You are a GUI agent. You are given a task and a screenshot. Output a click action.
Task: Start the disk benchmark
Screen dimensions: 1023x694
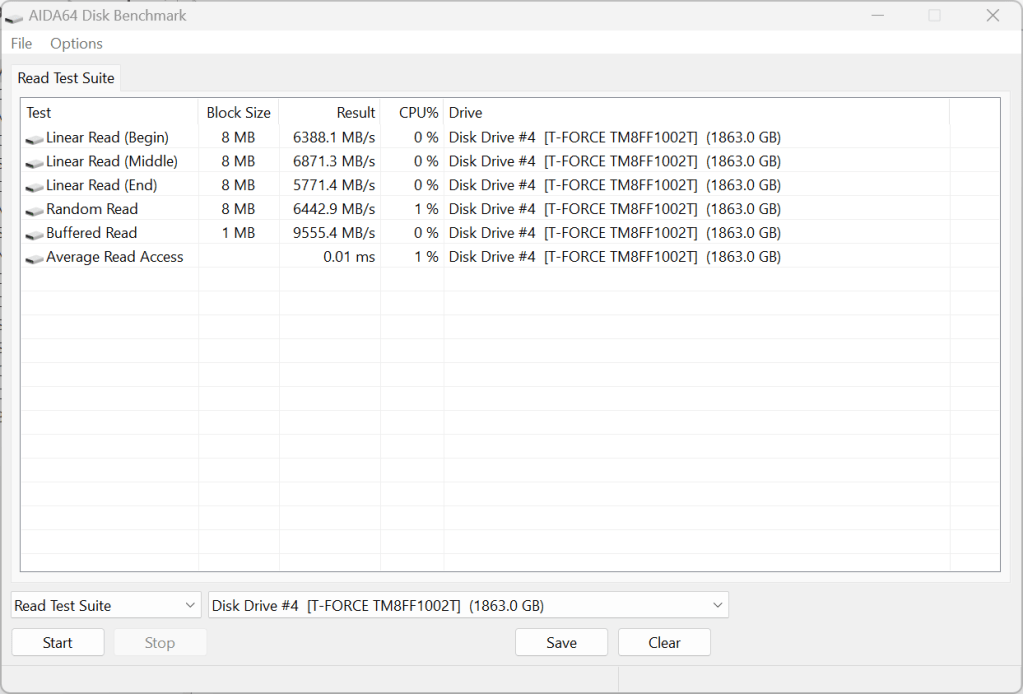pyautogui.click(x=57, y=642)
